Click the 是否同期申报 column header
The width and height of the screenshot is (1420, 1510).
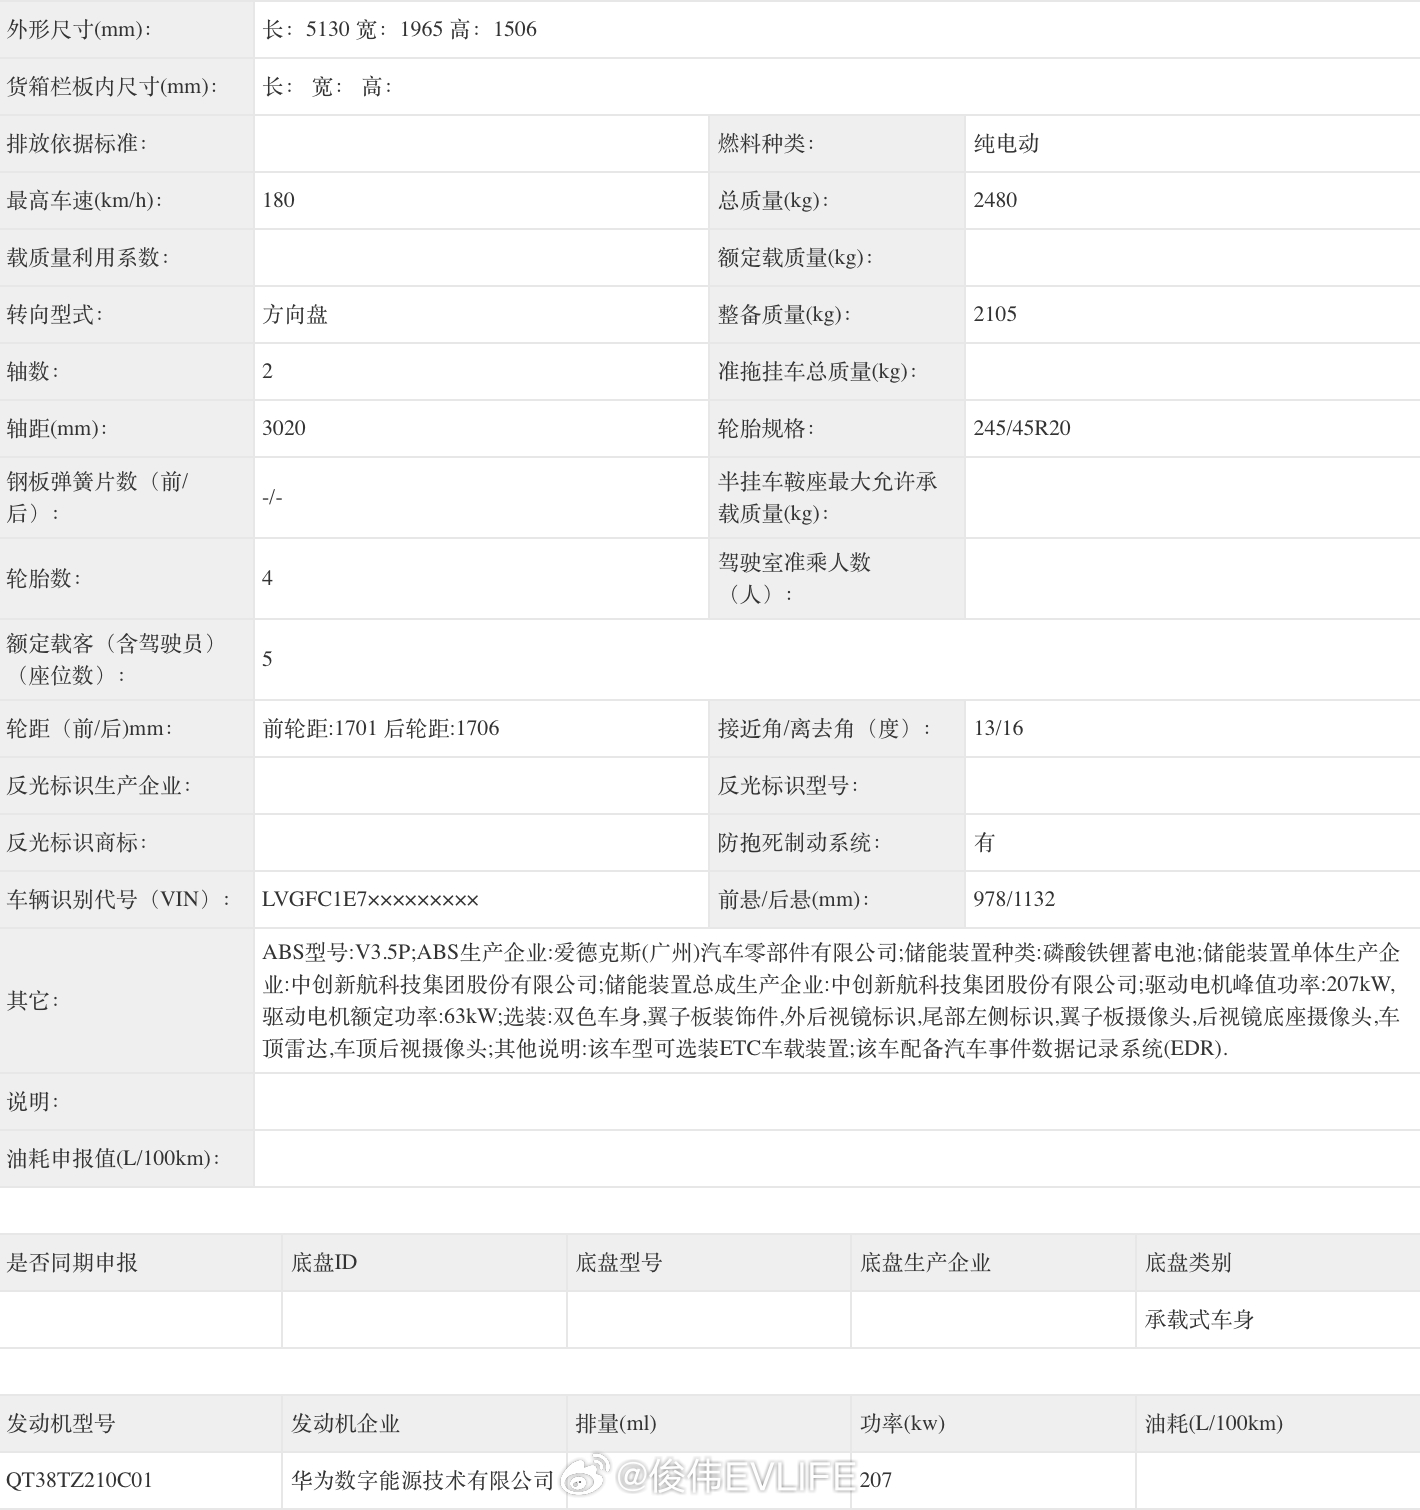pos(72,1262)
